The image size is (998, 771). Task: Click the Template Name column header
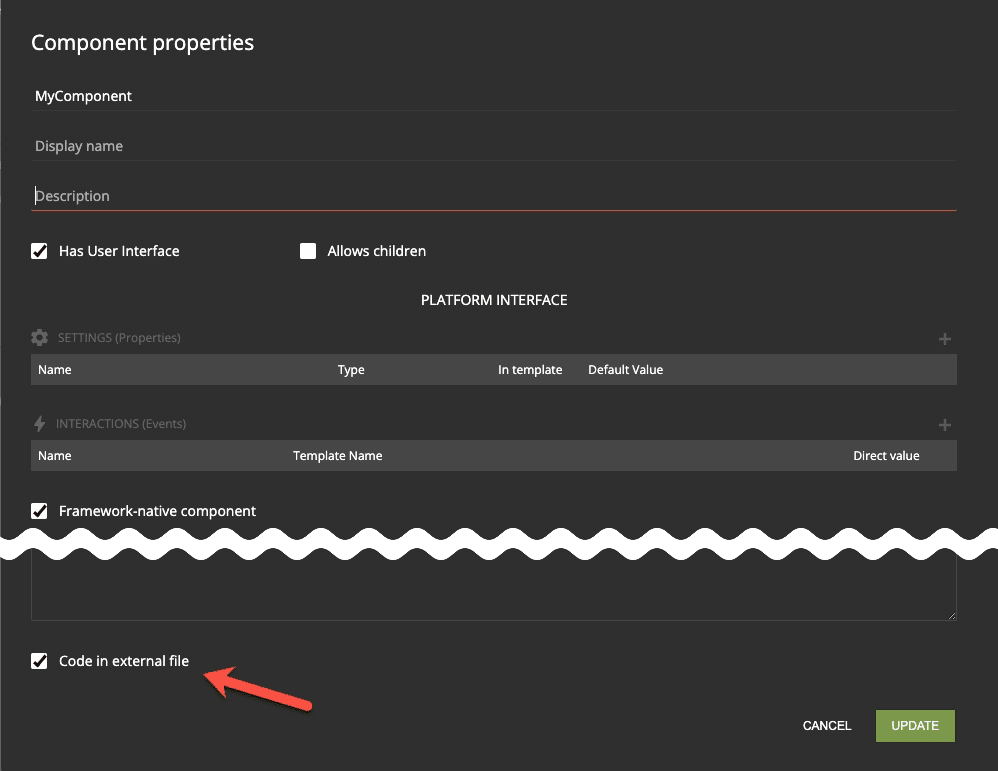tap(338, 456)
